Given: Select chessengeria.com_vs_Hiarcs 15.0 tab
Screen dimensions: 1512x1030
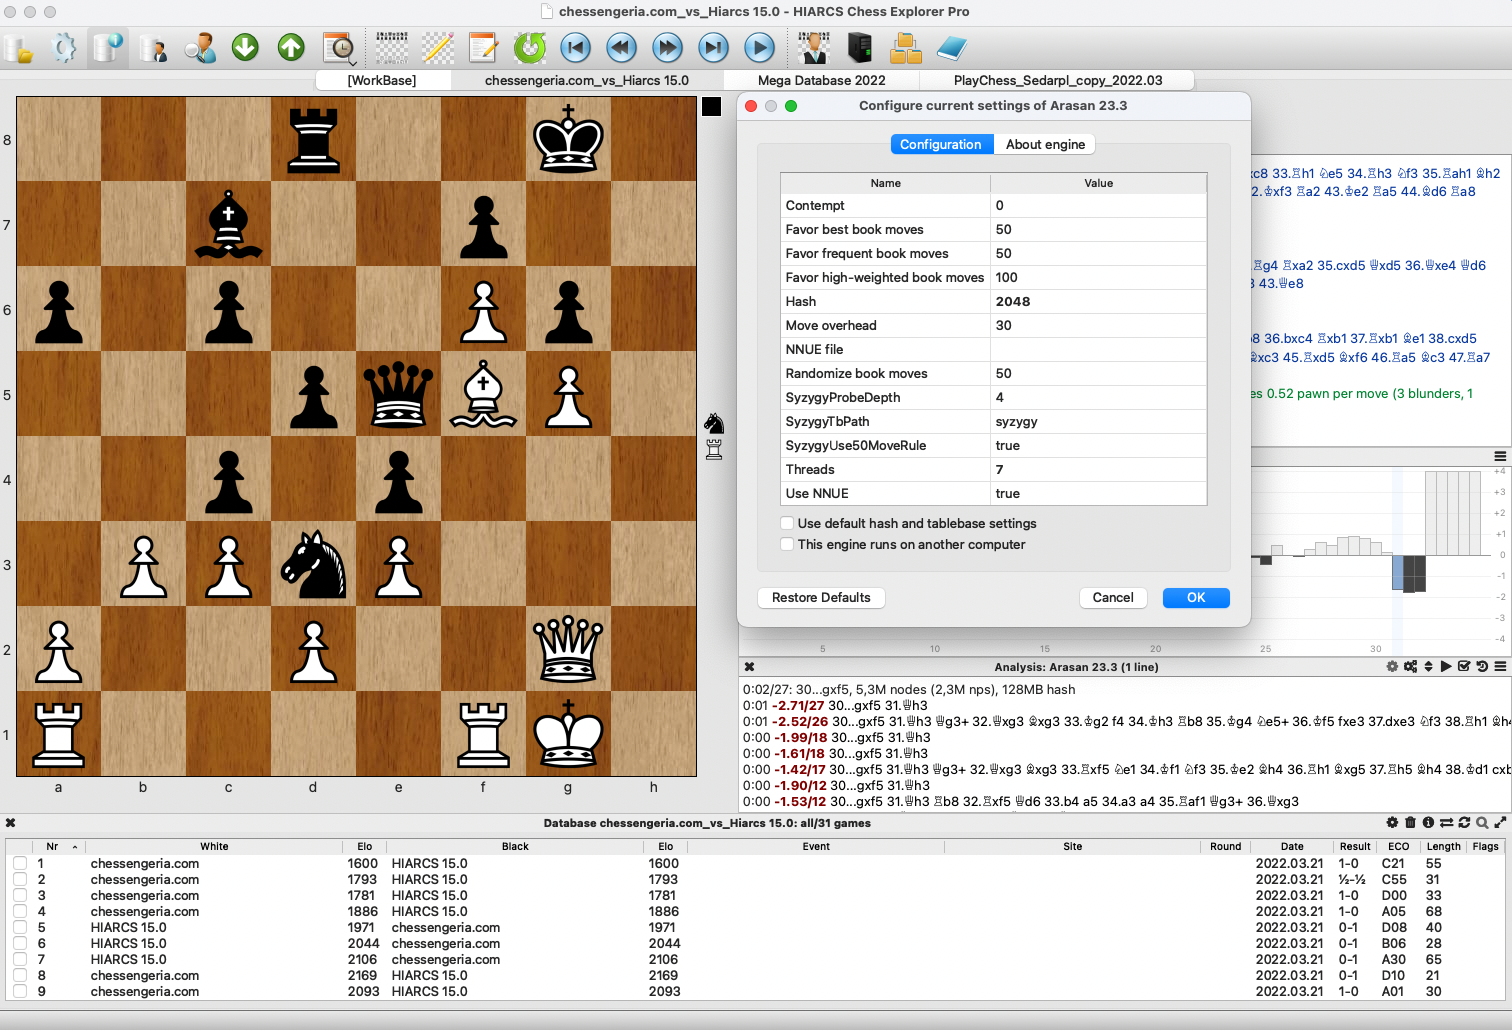Looking at the screenshot, I should pyautogui.click(x=587, y=80).
